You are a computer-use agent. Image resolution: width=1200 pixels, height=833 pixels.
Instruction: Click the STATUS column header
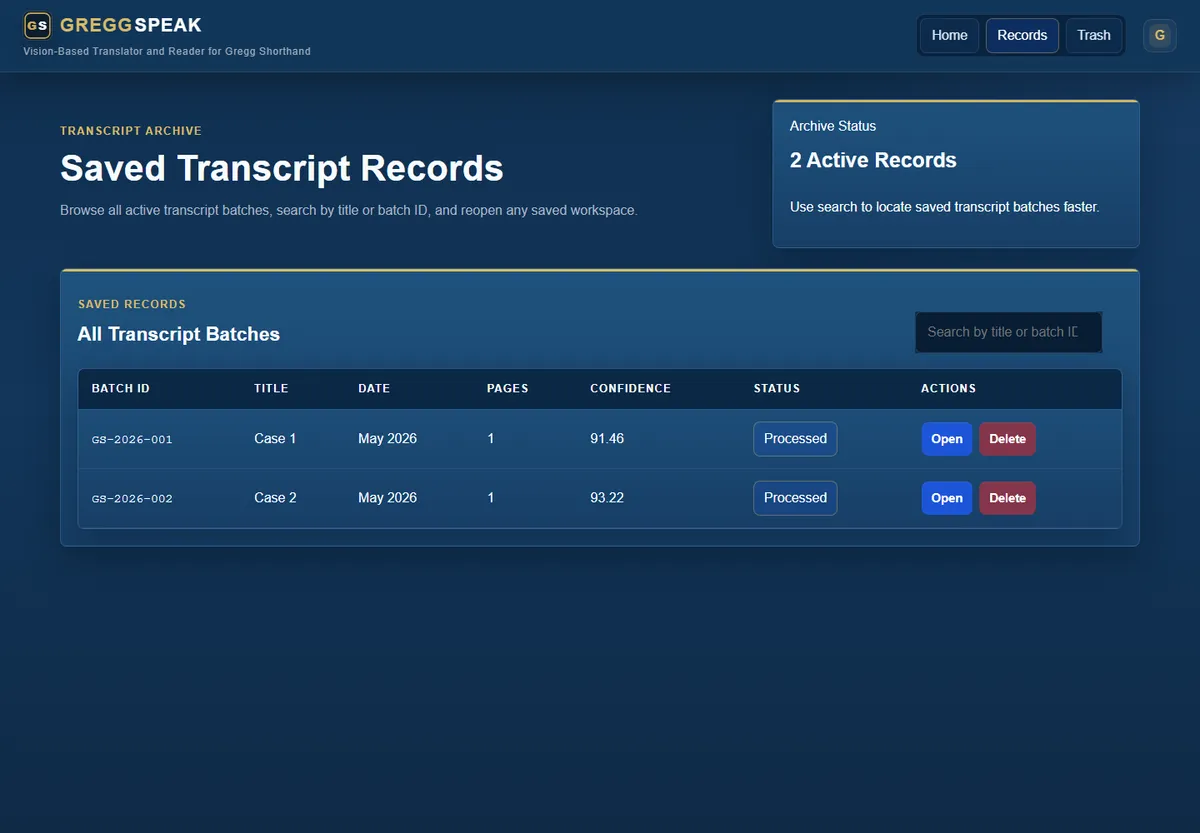point(777,388)
